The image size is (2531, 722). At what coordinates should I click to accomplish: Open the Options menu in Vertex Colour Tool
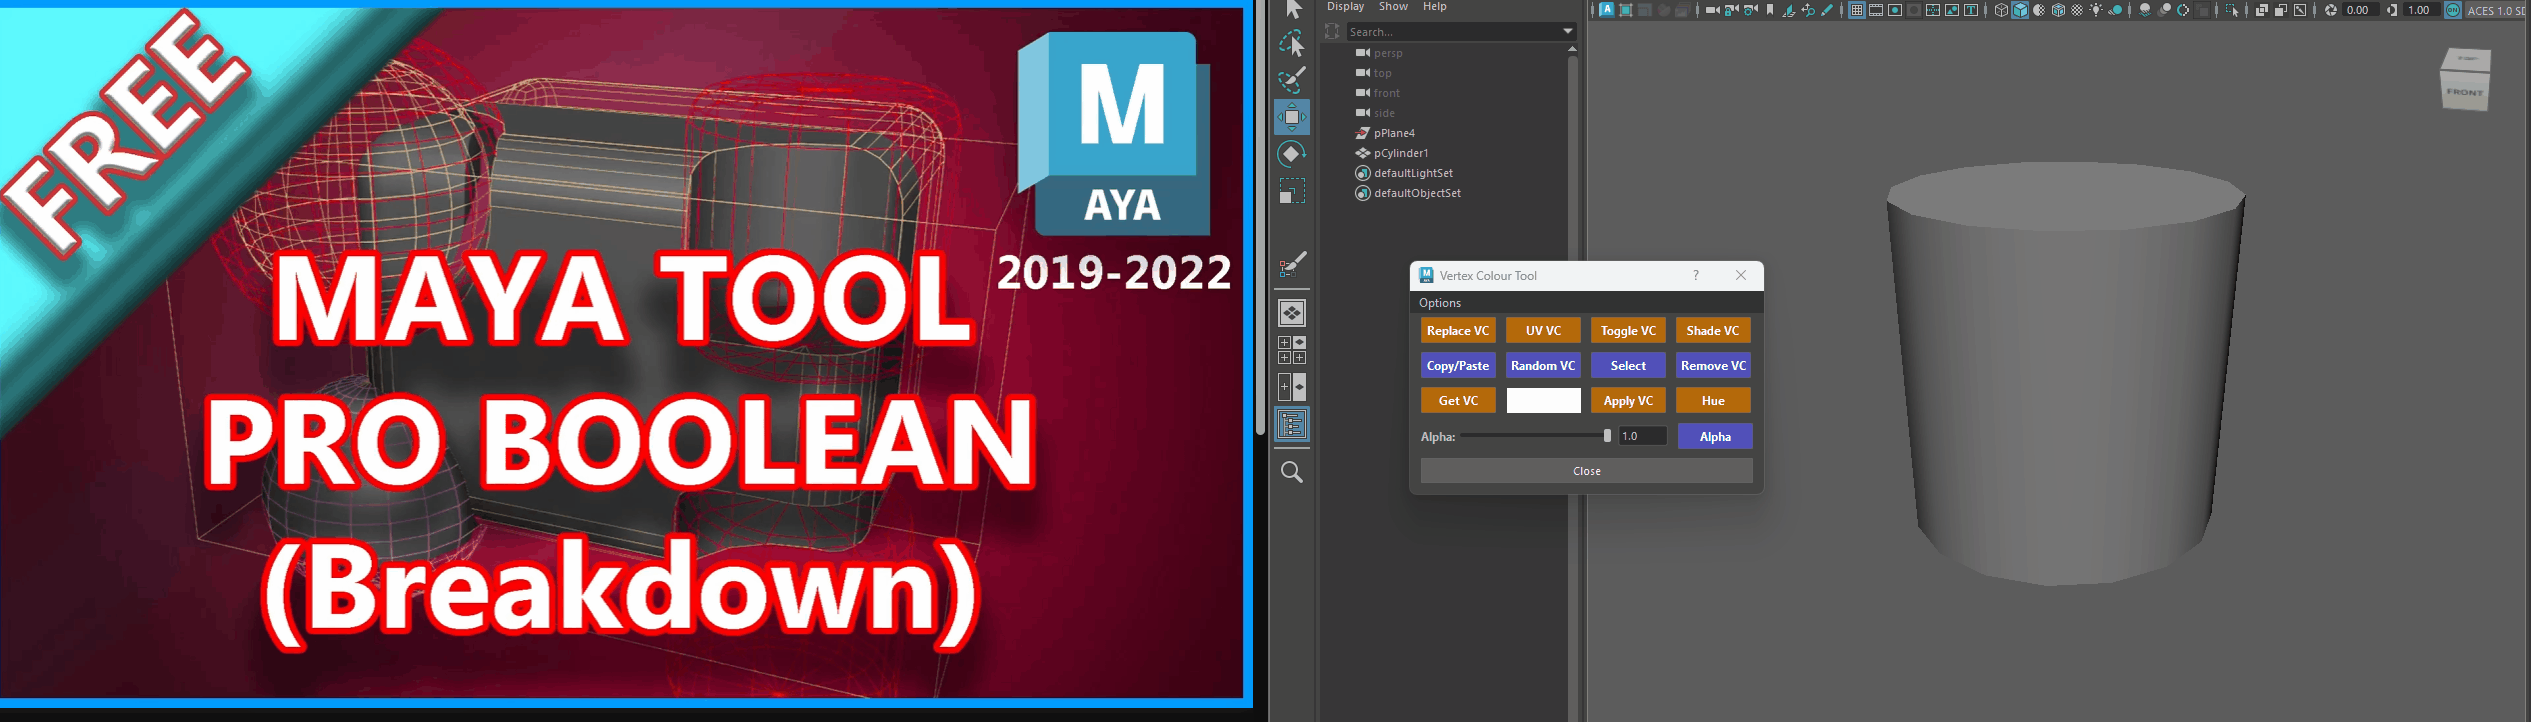pos(1440,303)
